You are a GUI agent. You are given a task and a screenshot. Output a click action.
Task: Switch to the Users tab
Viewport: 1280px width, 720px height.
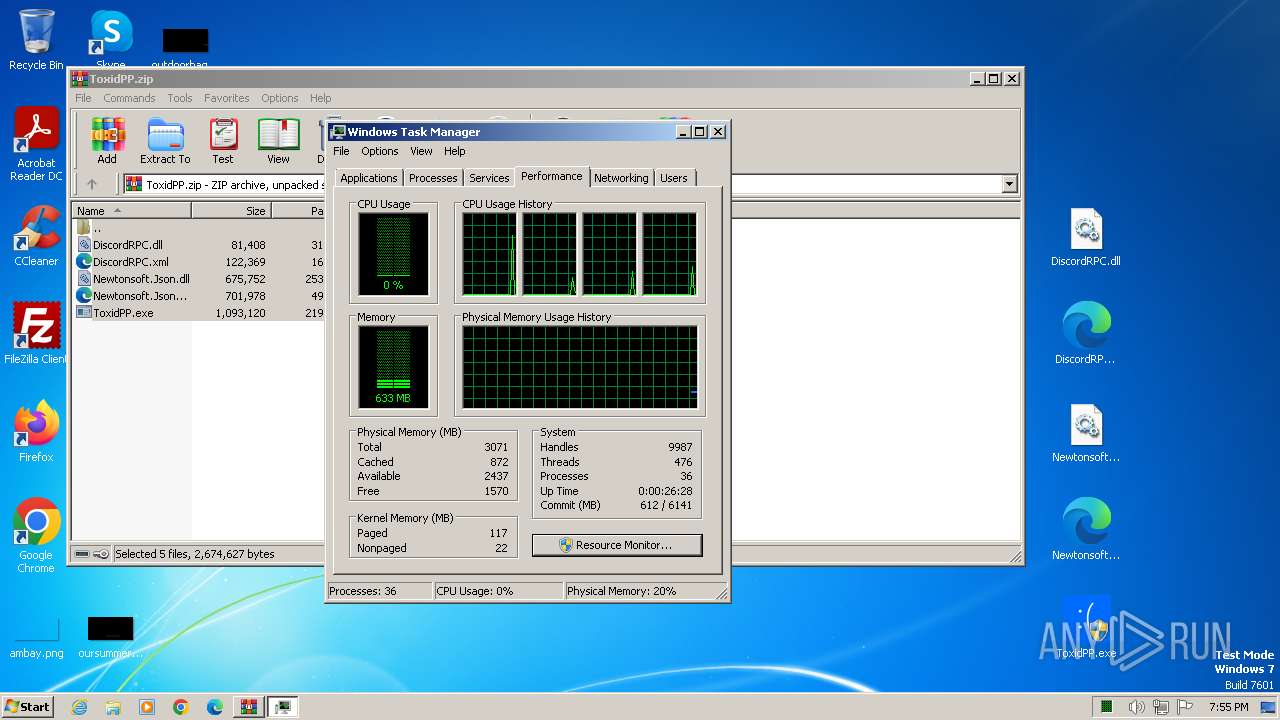tap(674, 178)
